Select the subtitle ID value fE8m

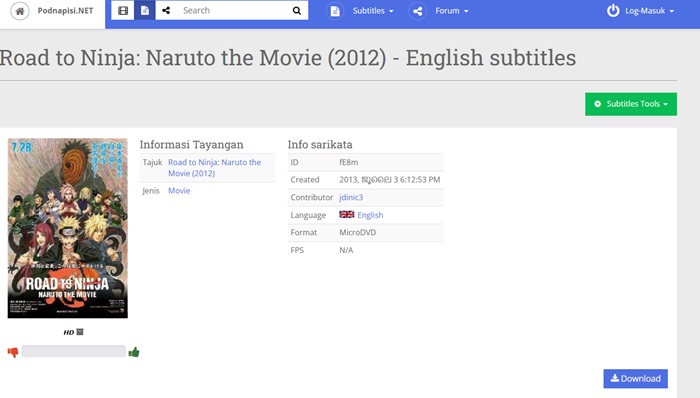[349, 162]
